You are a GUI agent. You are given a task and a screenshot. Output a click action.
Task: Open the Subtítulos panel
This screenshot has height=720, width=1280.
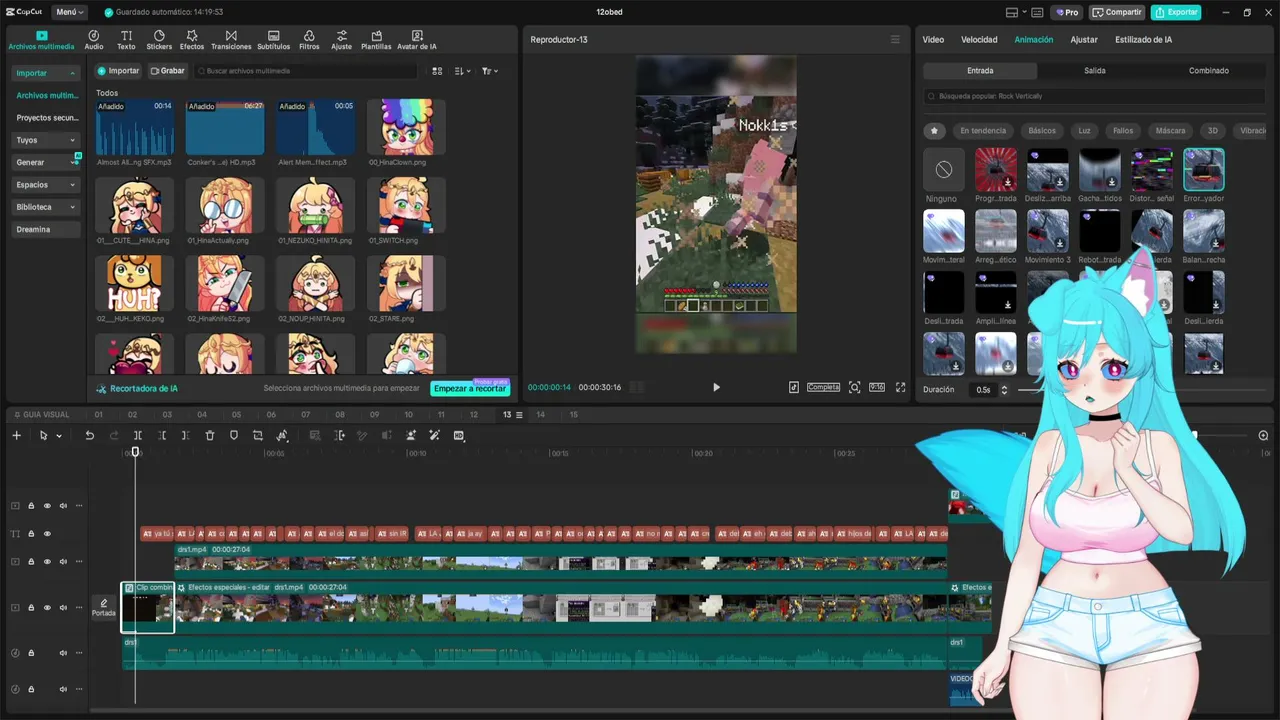click(274, 40)
